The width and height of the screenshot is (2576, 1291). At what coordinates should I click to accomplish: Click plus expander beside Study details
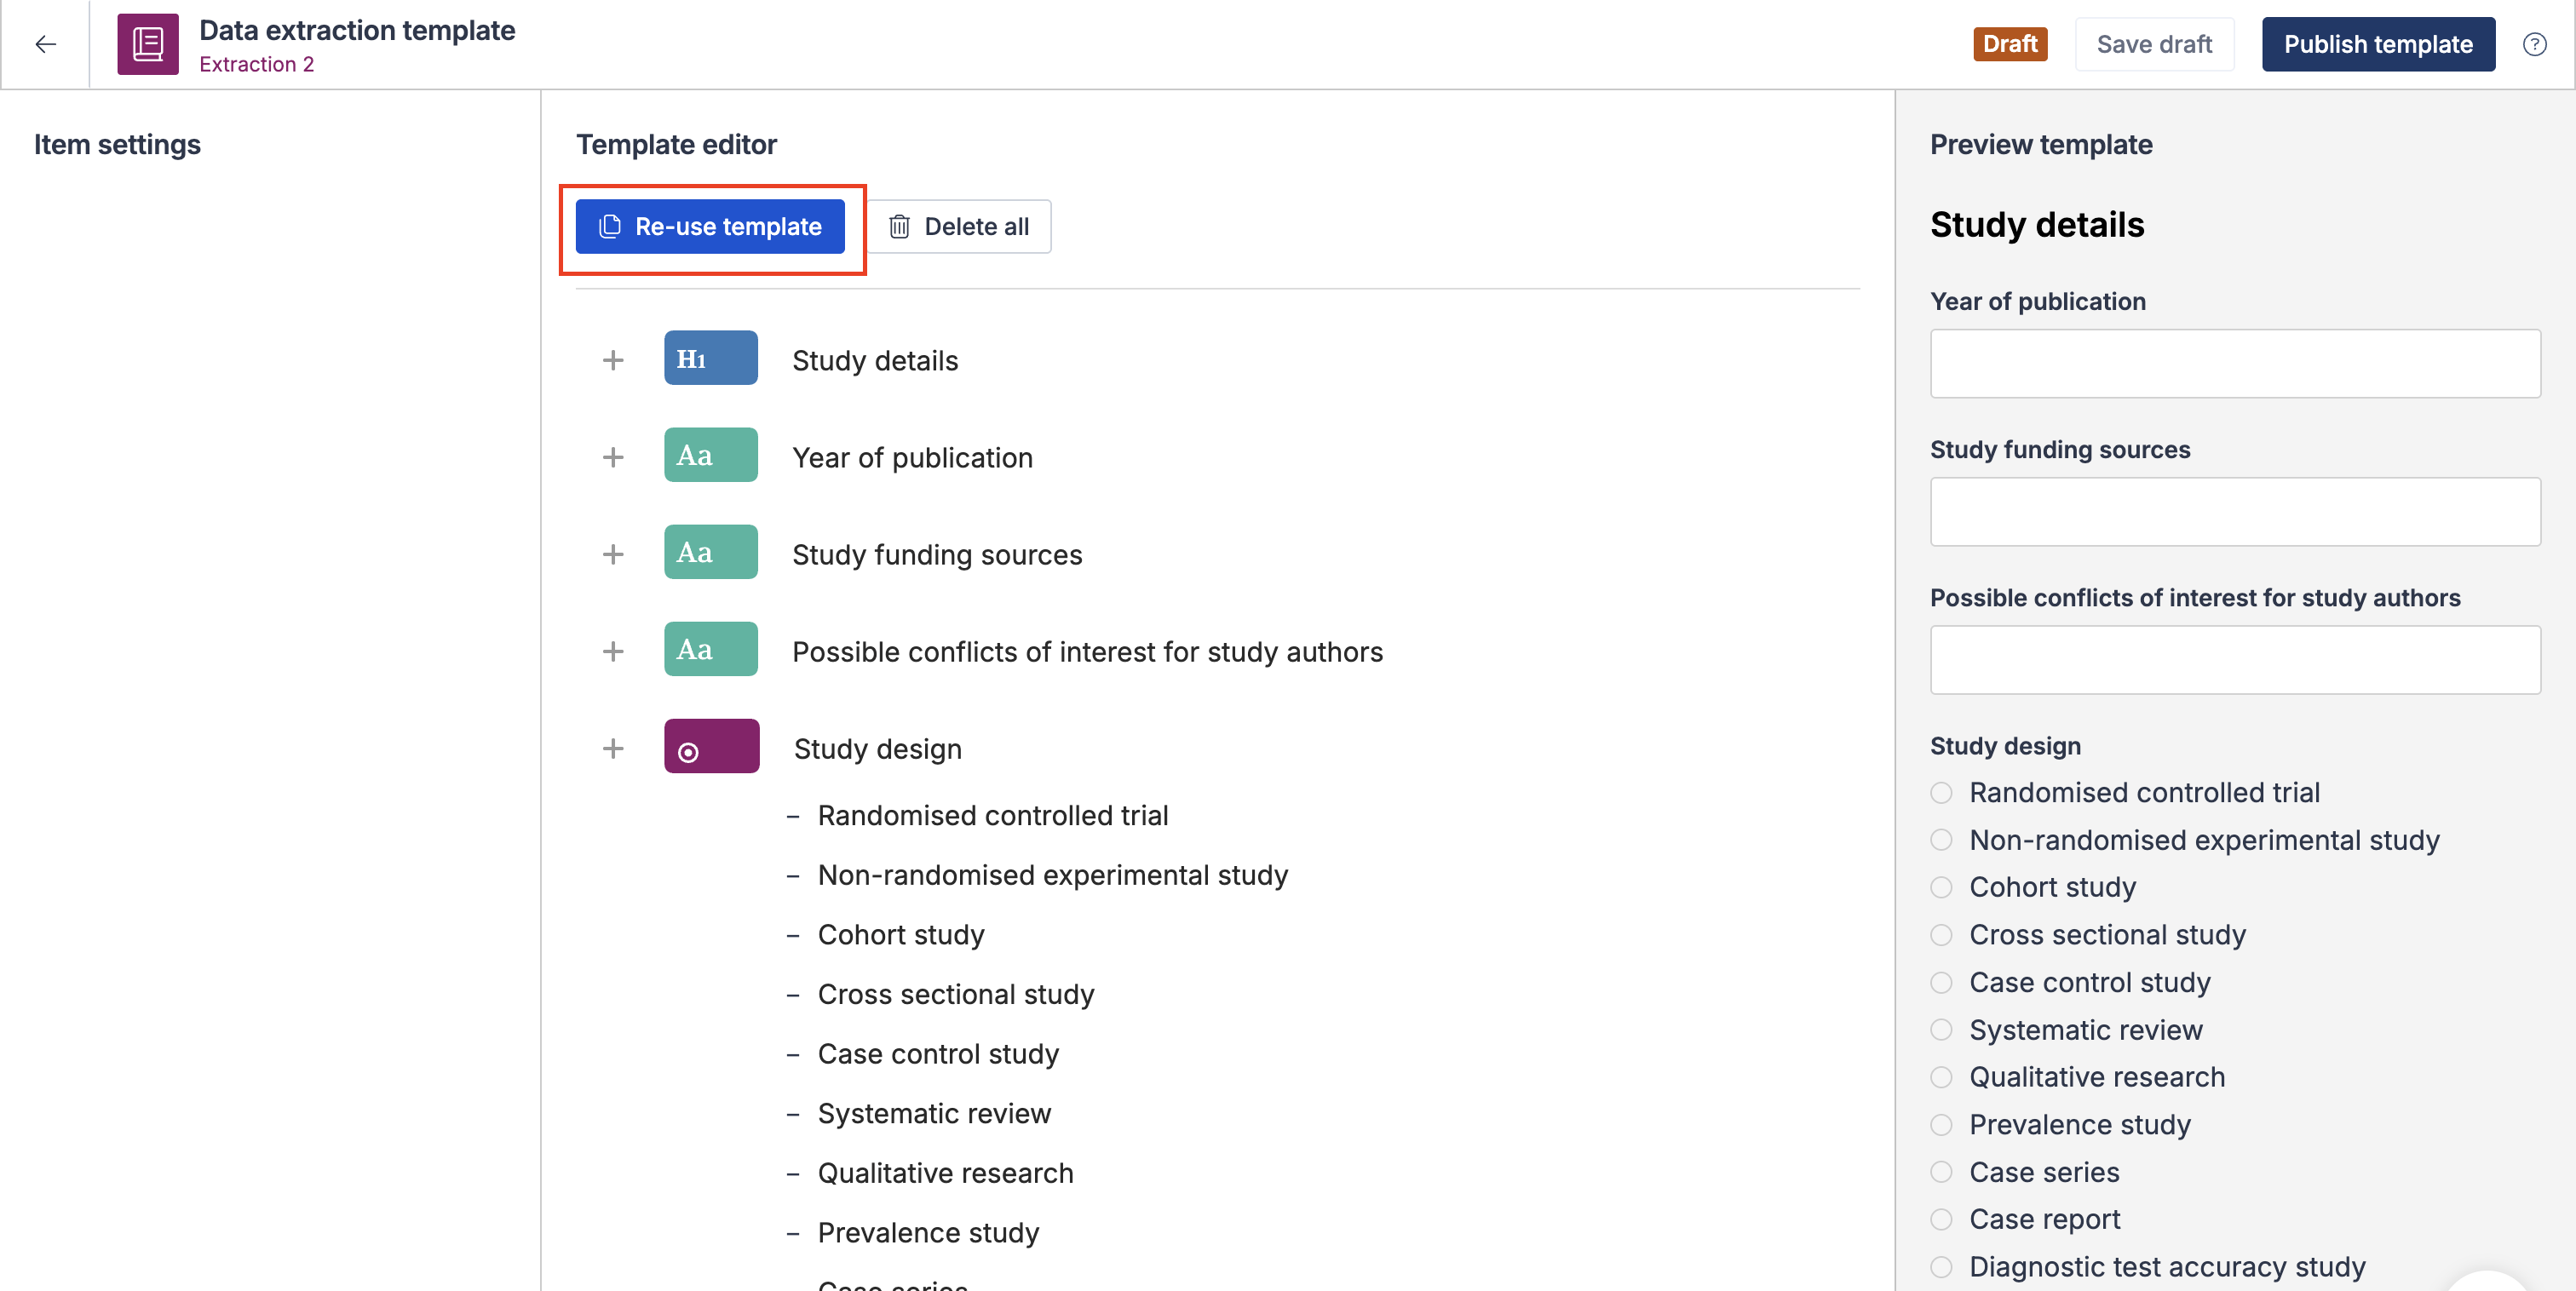click(x=613, y=360)
